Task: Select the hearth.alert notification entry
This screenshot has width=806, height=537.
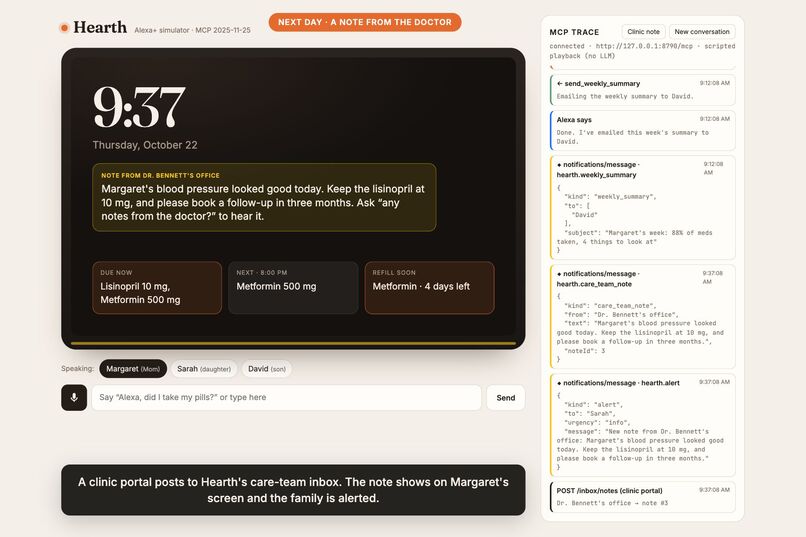Action: coord(643,425)
